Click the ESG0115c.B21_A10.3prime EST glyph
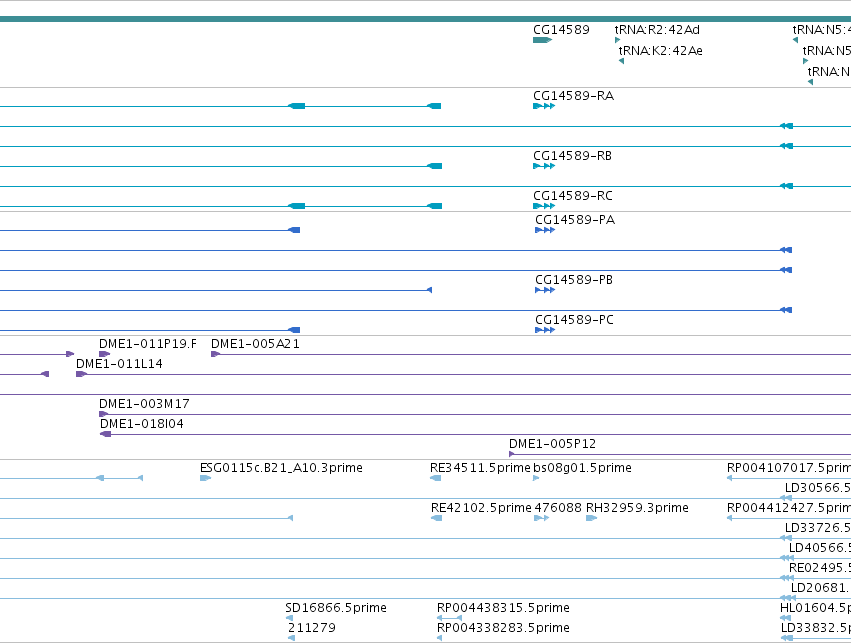The image size is (851, 643). tap(205, 478)
